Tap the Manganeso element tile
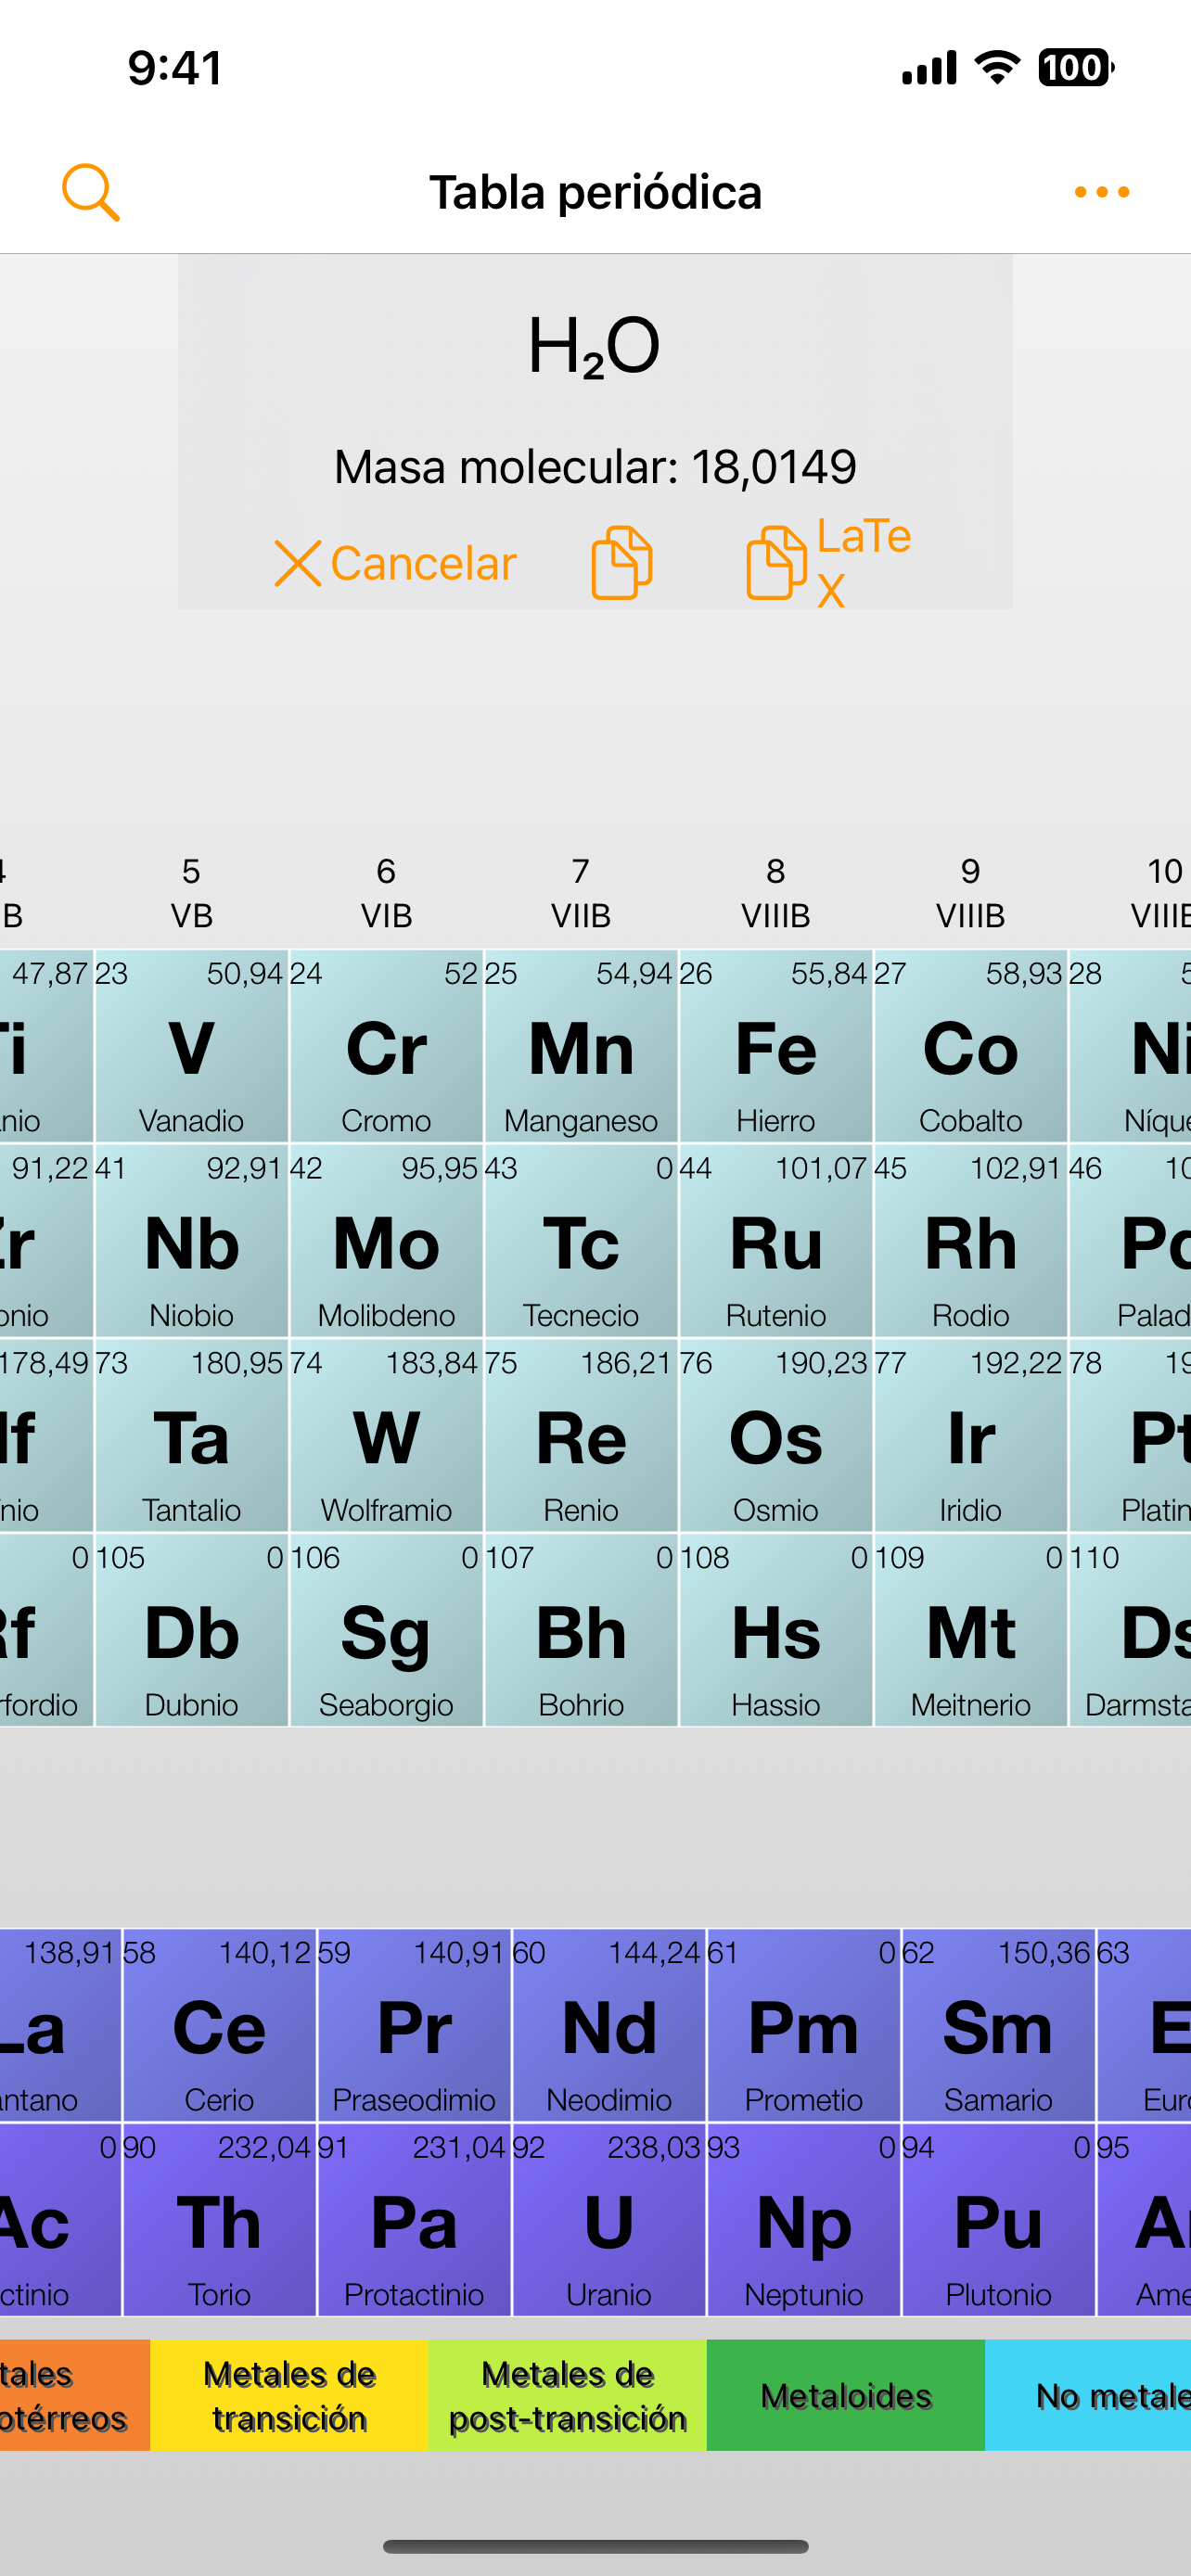Screen dimensions: 1191x2576 581,1046
